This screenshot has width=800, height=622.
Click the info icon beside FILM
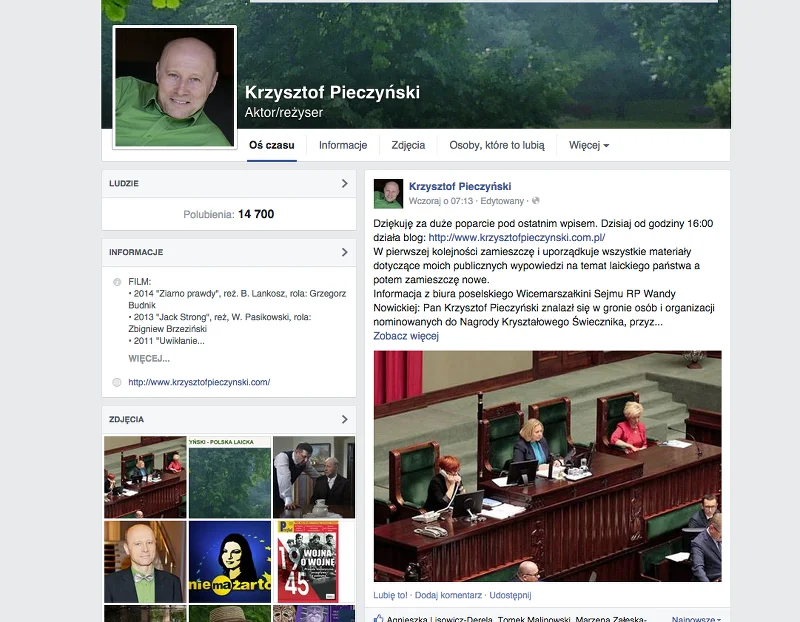117,282
